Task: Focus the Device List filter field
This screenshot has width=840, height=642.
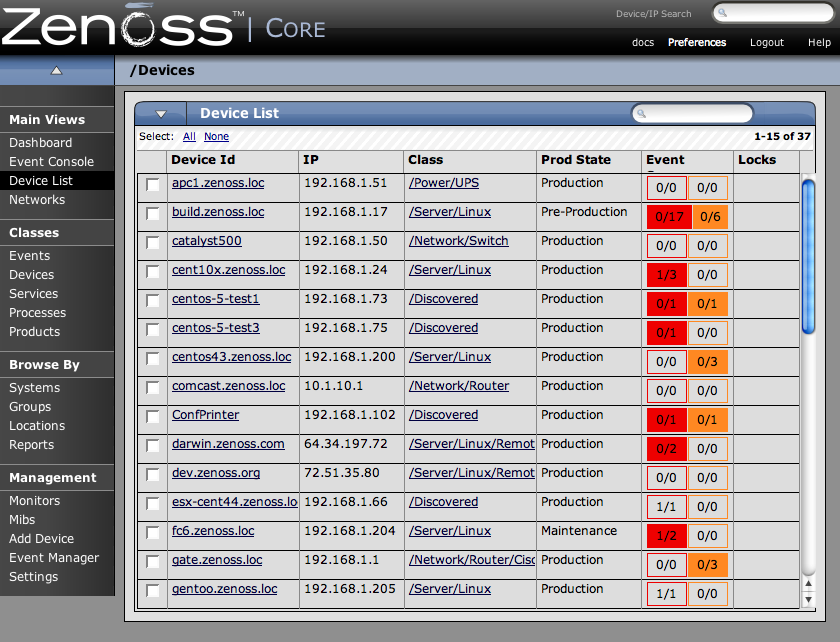Action: 693,114
